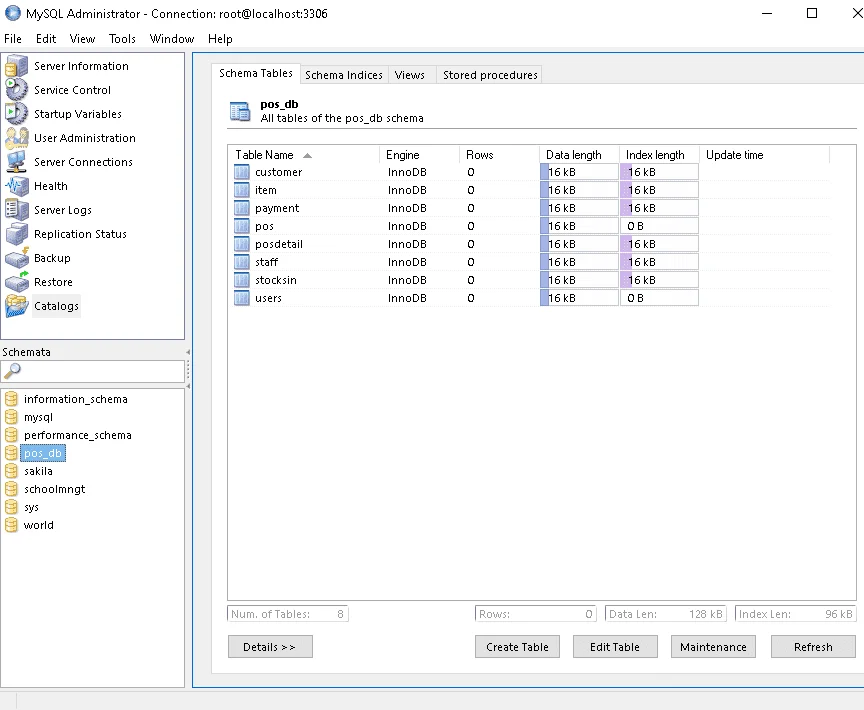Click the users table icon
The height and width of the screenshot is (710, 864).
click(x=241, y=298)
